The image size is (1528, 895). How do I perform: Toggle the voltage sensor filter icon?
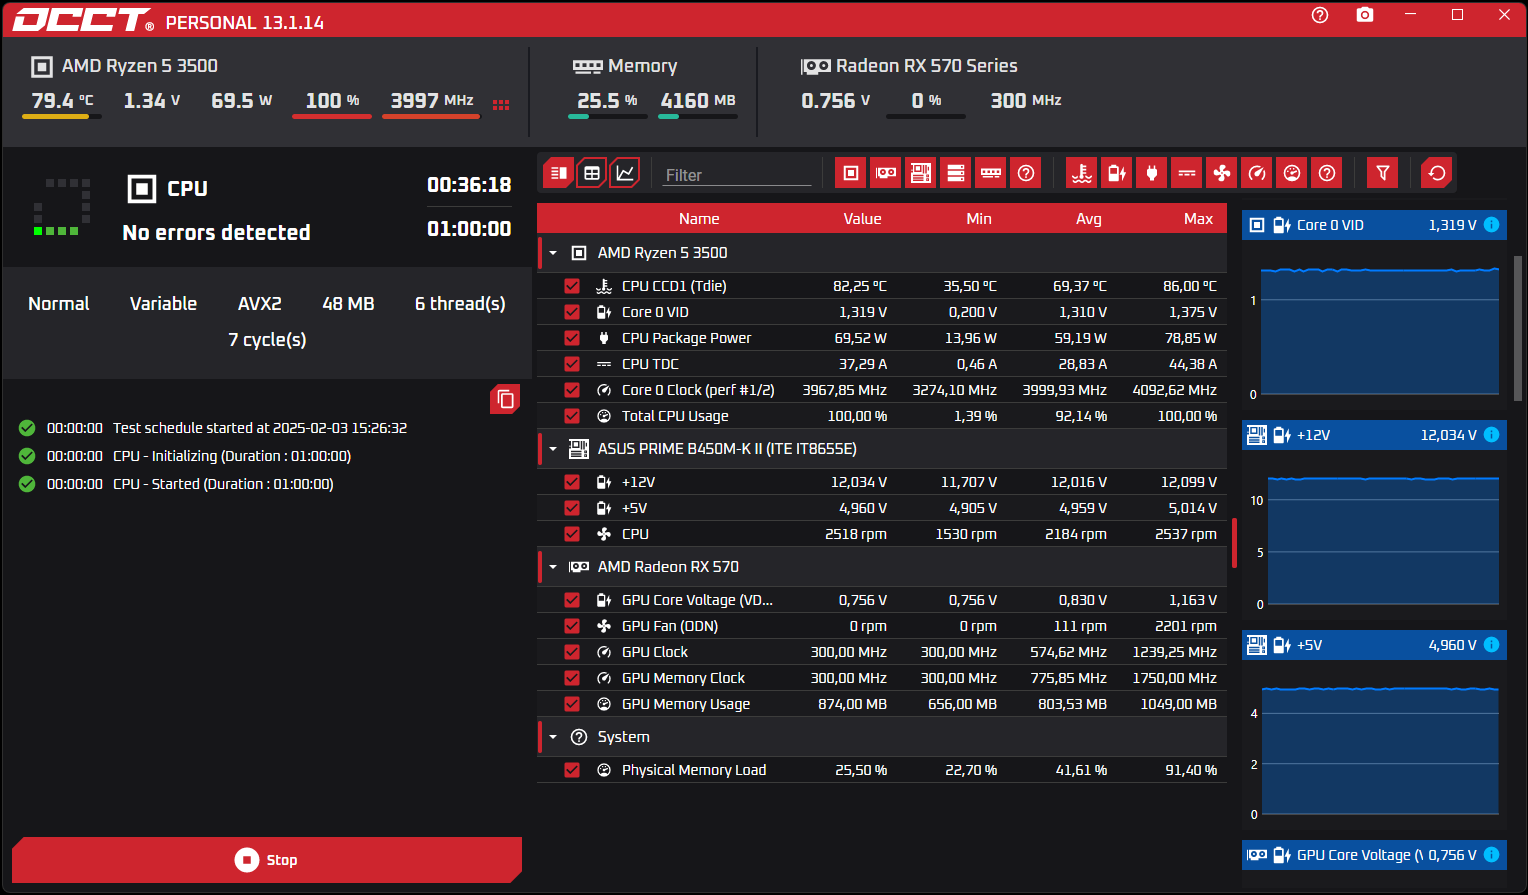coord(1117,173)
